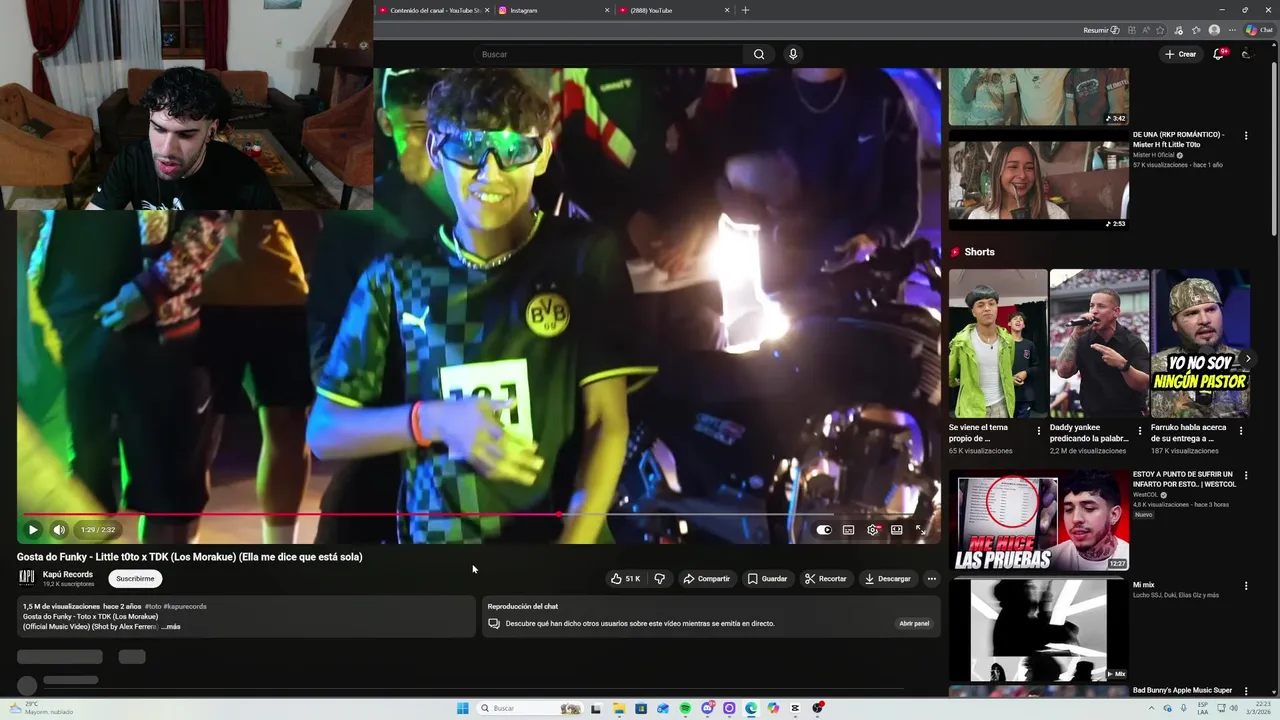Viewport: 1280px width, 720px height.
Task: Open File Explorer from the taskbar
Action: (619, 708)
